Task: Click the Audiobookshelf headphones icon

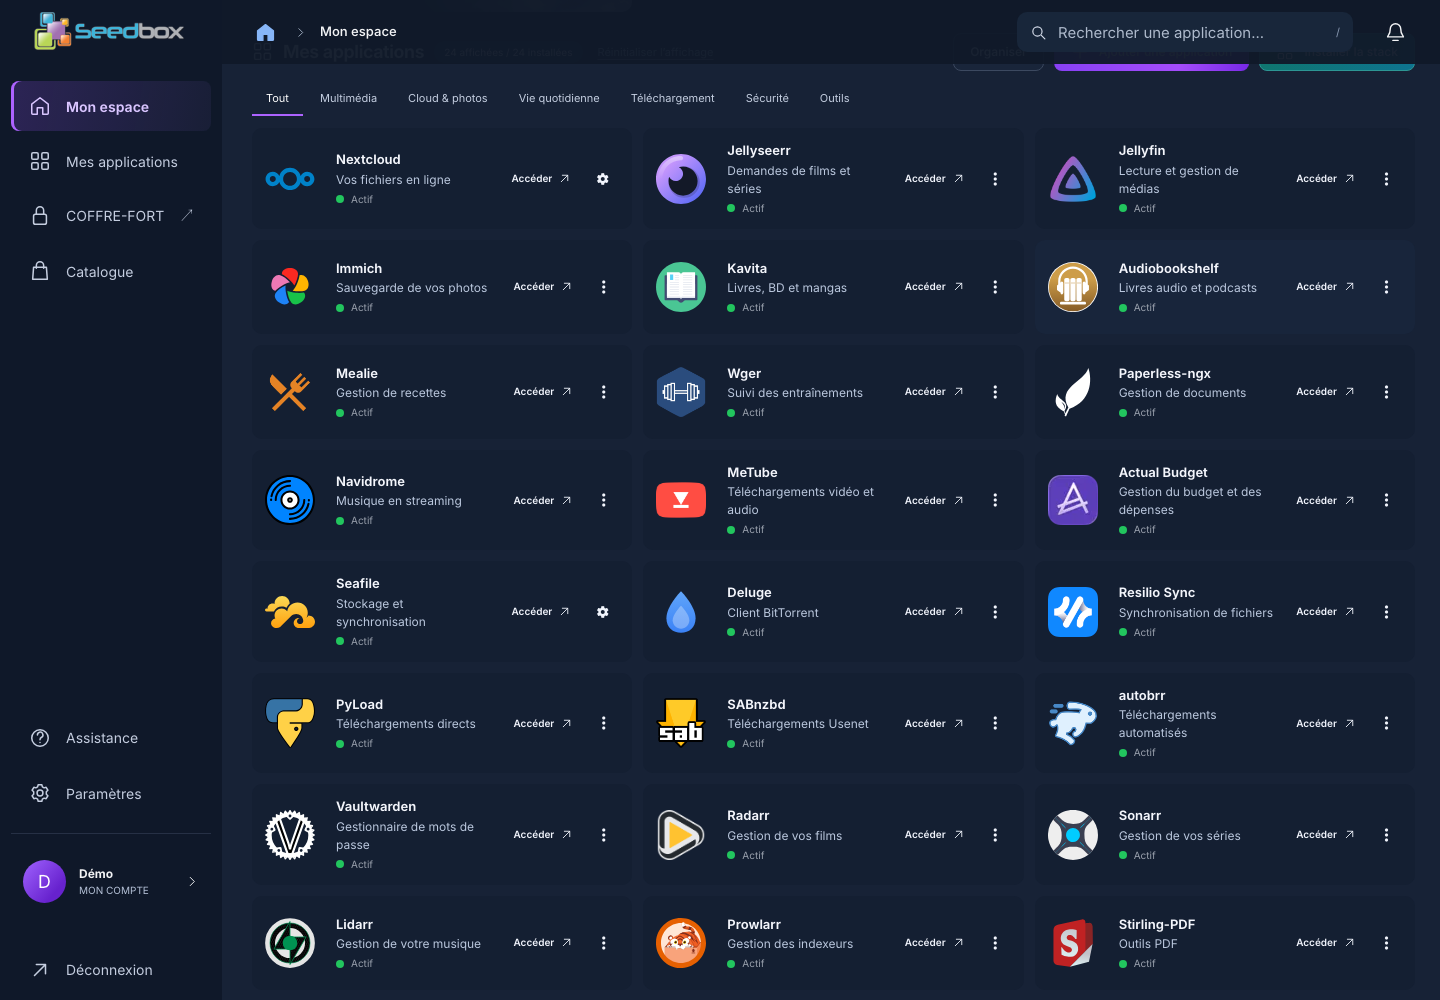Action: (1073, 287)
